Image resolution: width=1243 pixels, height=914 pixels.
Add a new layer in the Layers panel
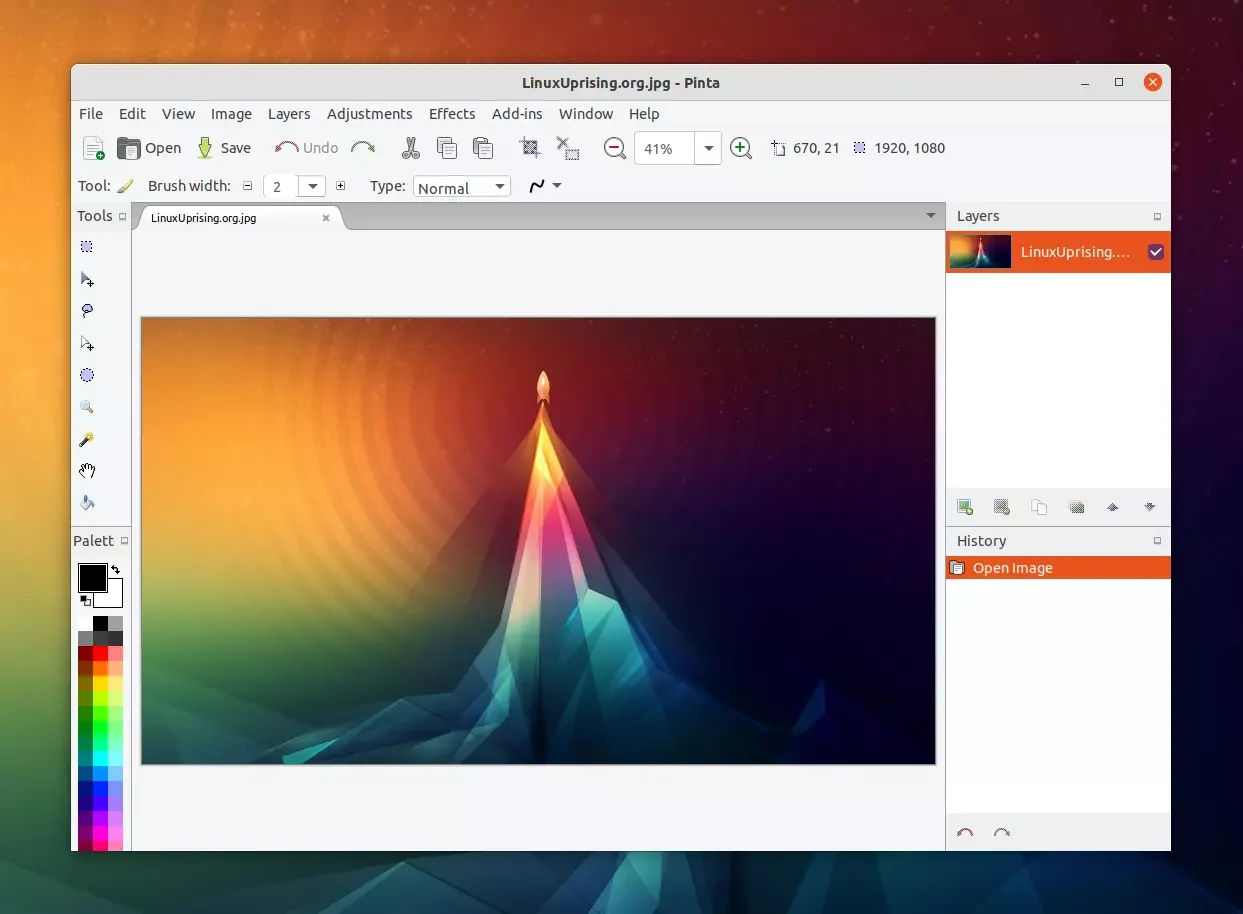tap(965, 507)
